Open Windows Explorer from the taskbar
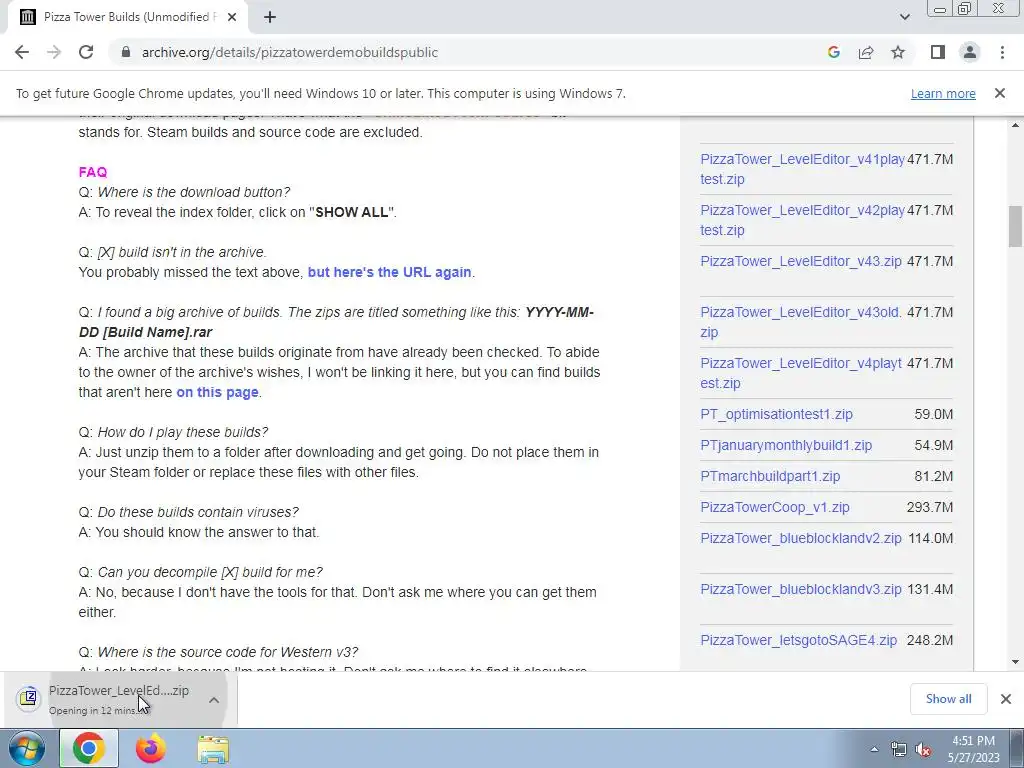Image resolution: width=1024 pixels, height=768 pixels. pos(213,749)
